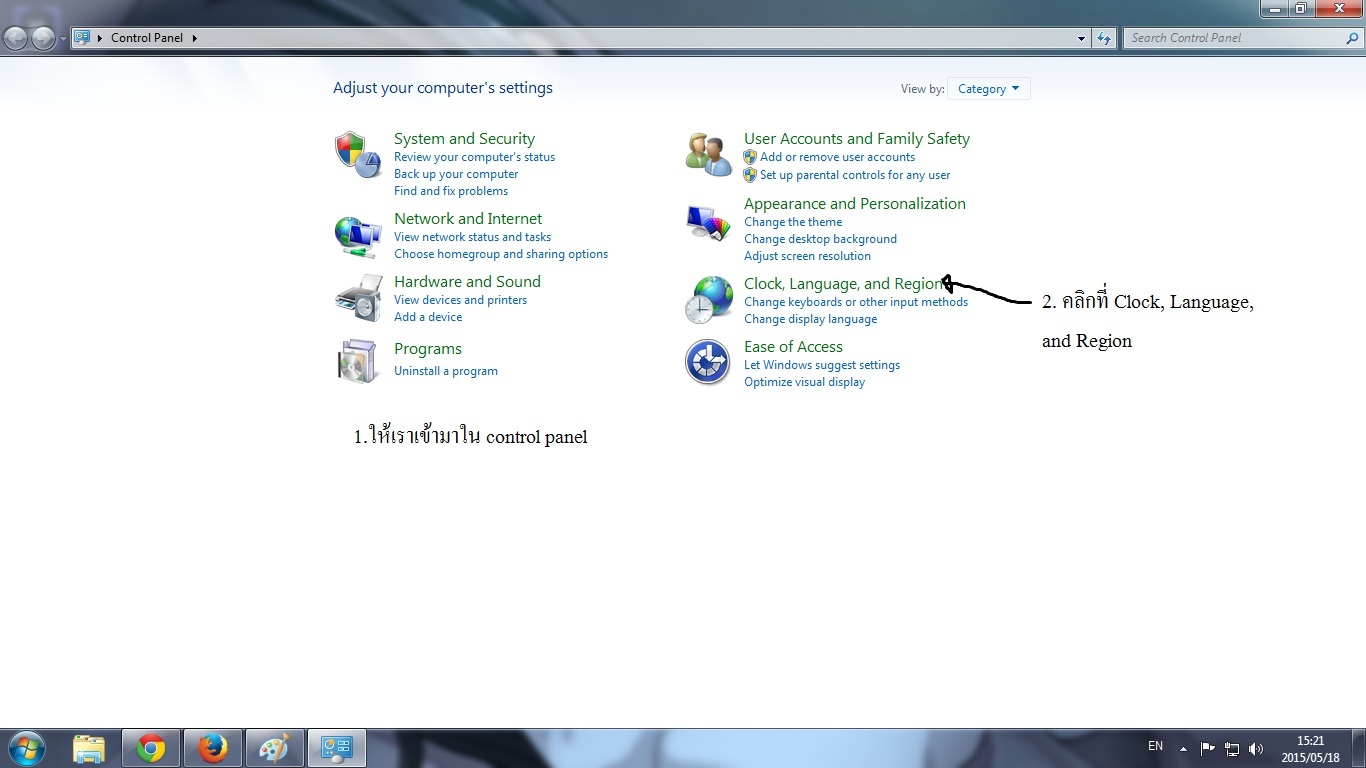Open Clock, Language, and Region heading
Image resolution: width=1366 pixels, height=768 pixels.
(844, 284)
